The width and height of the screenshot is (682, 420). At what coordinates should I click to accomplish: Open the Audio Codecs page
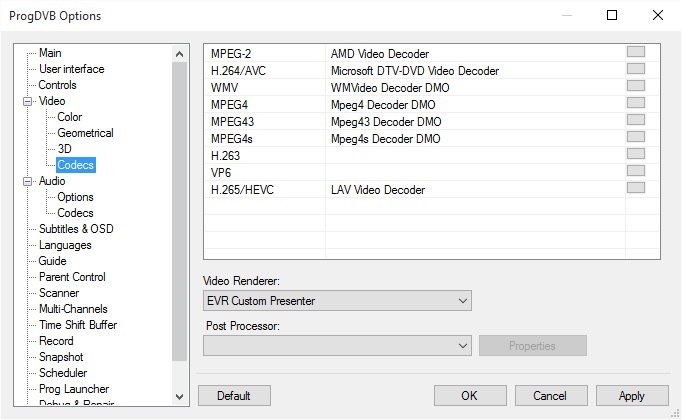75,213
